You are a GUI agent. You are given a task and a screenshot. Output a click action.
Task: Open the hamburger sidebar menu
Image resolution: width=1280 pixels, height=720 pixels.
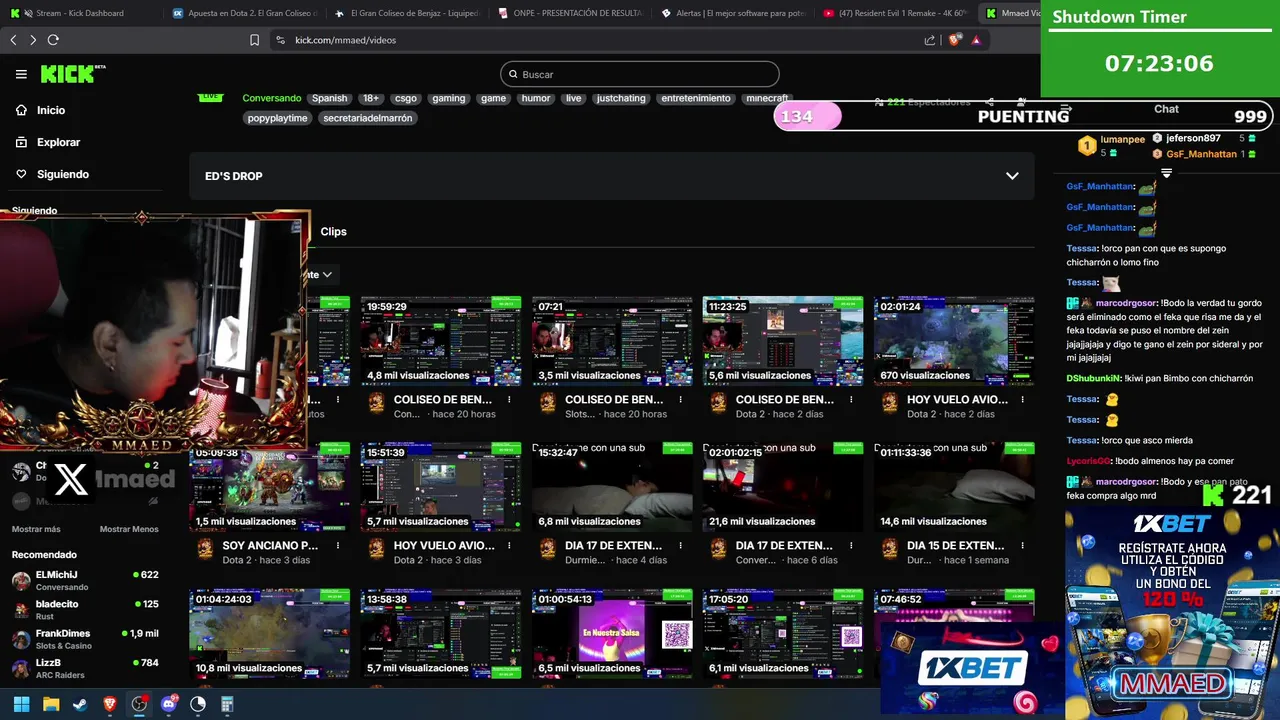[21, 74]
